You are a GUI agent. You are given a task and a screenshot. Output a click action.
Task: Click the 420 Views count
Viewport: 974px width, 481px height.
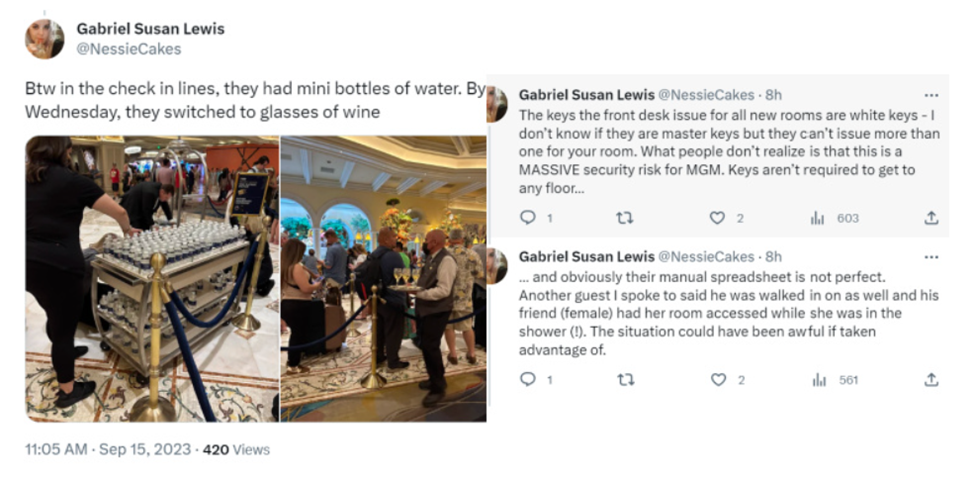pyautogui.click(x=236, y=449)
